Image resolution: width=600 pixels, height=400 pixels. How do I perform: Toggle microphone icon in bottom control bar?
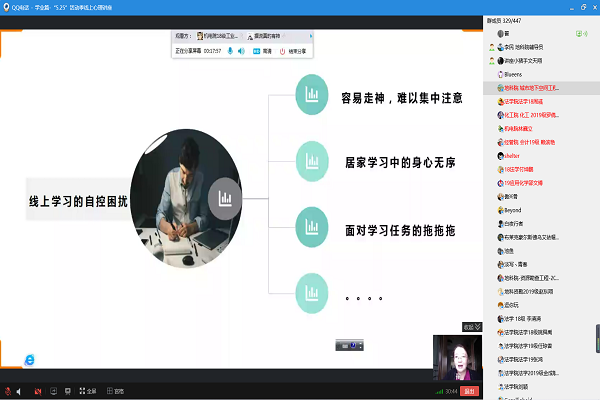(x=9, y=391)
